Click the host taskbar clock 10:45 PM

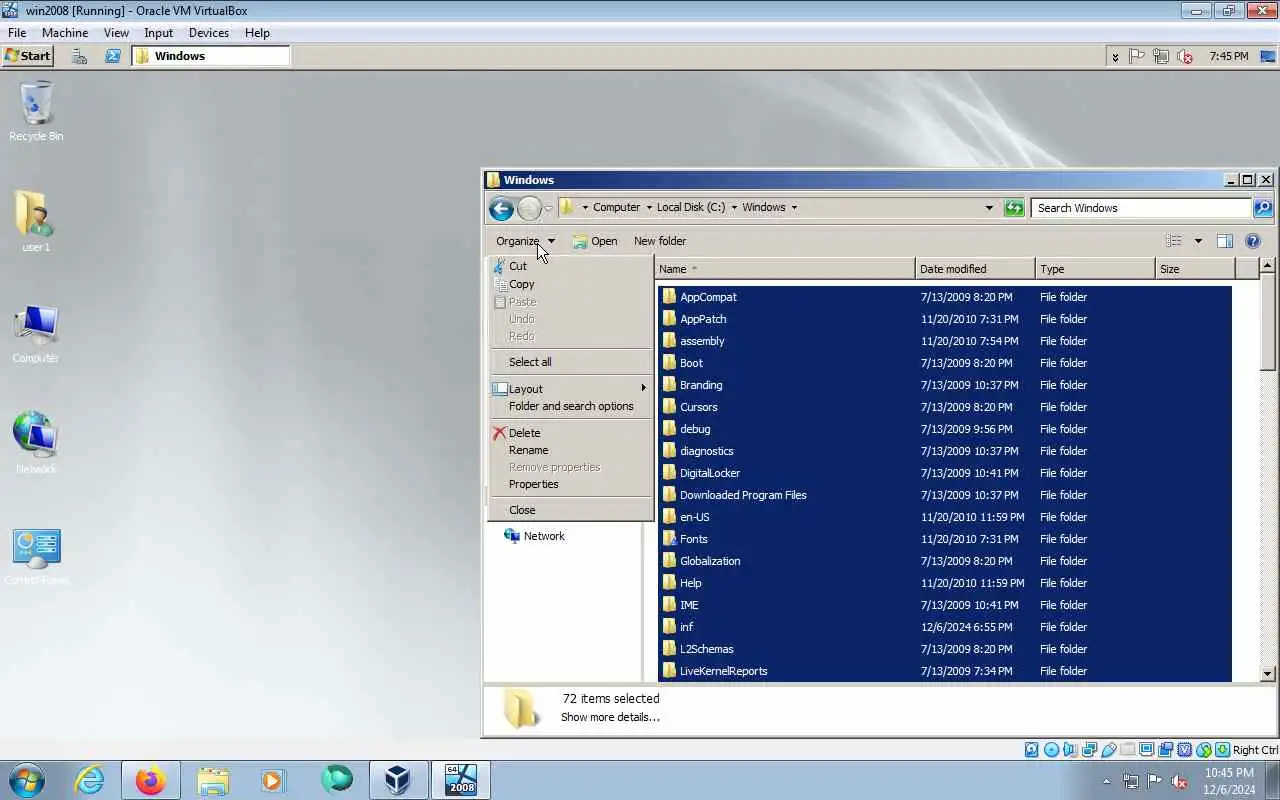point(1229,773)
